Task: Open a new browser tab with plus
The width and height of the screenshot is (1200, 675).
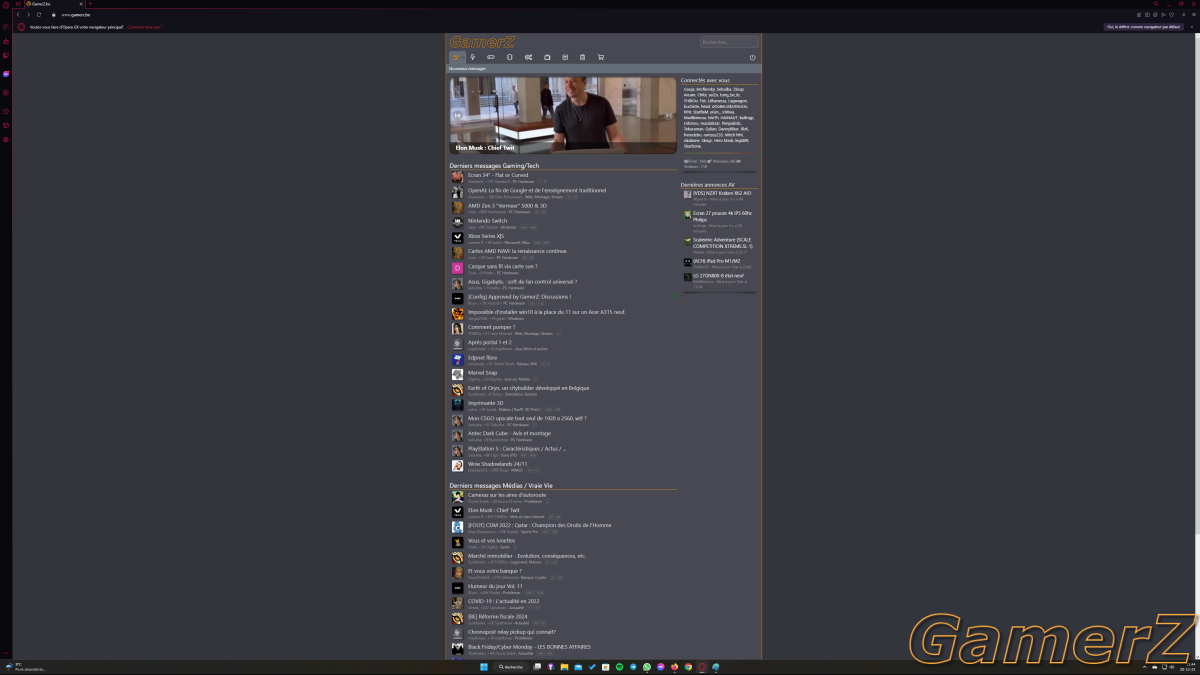Action: pyautogui.click(x=90, y=4)
